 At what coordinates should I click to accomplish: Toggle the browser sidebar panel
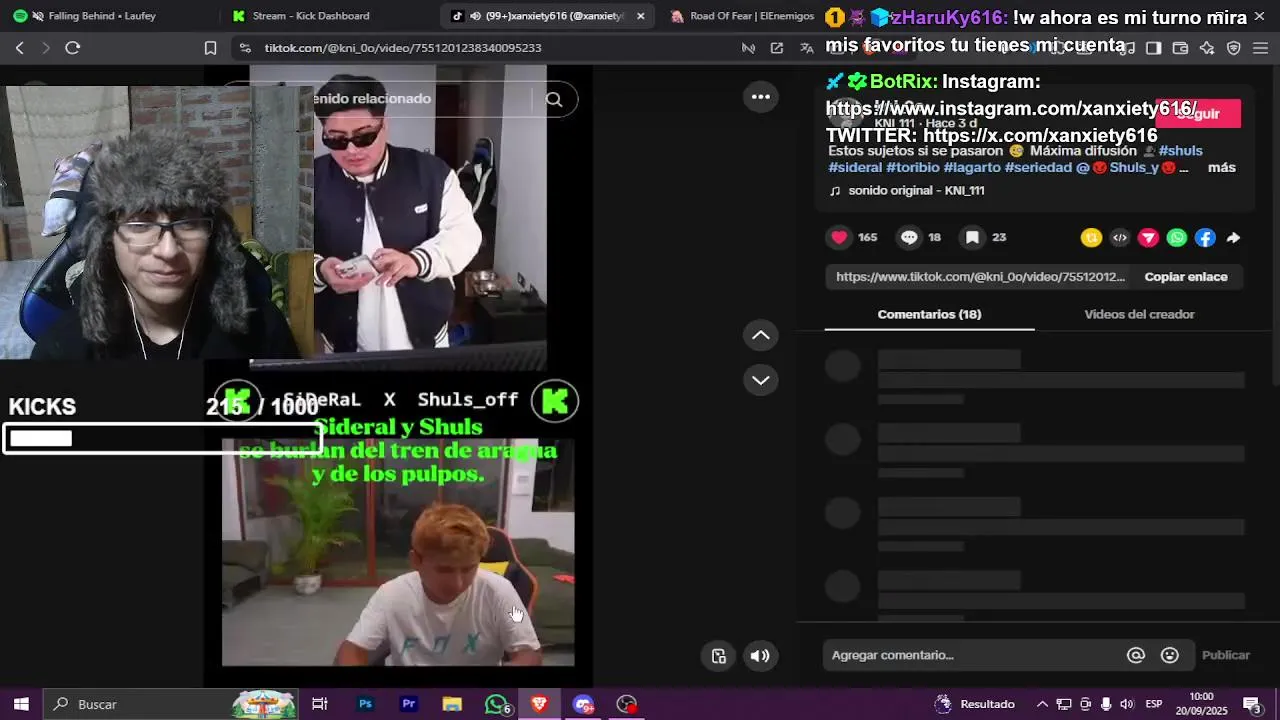point(1153,48)
